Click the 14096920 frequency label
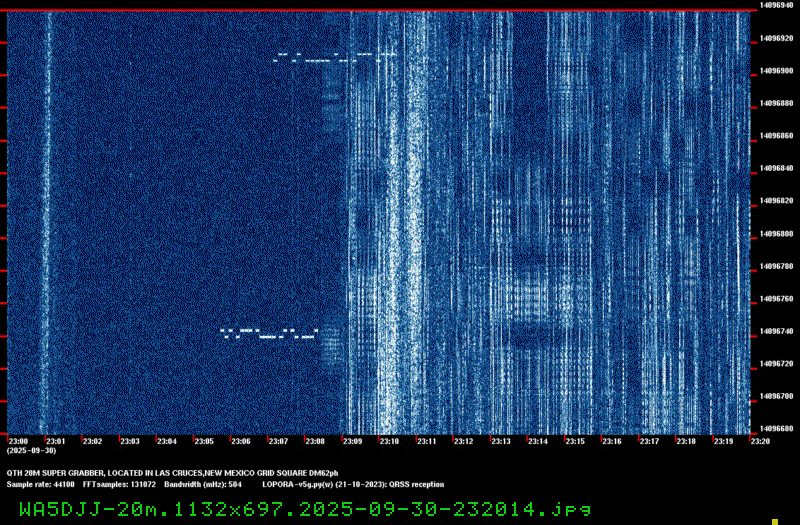The height and width of the screenshot is (525, 800). click(x=776, y=38)
